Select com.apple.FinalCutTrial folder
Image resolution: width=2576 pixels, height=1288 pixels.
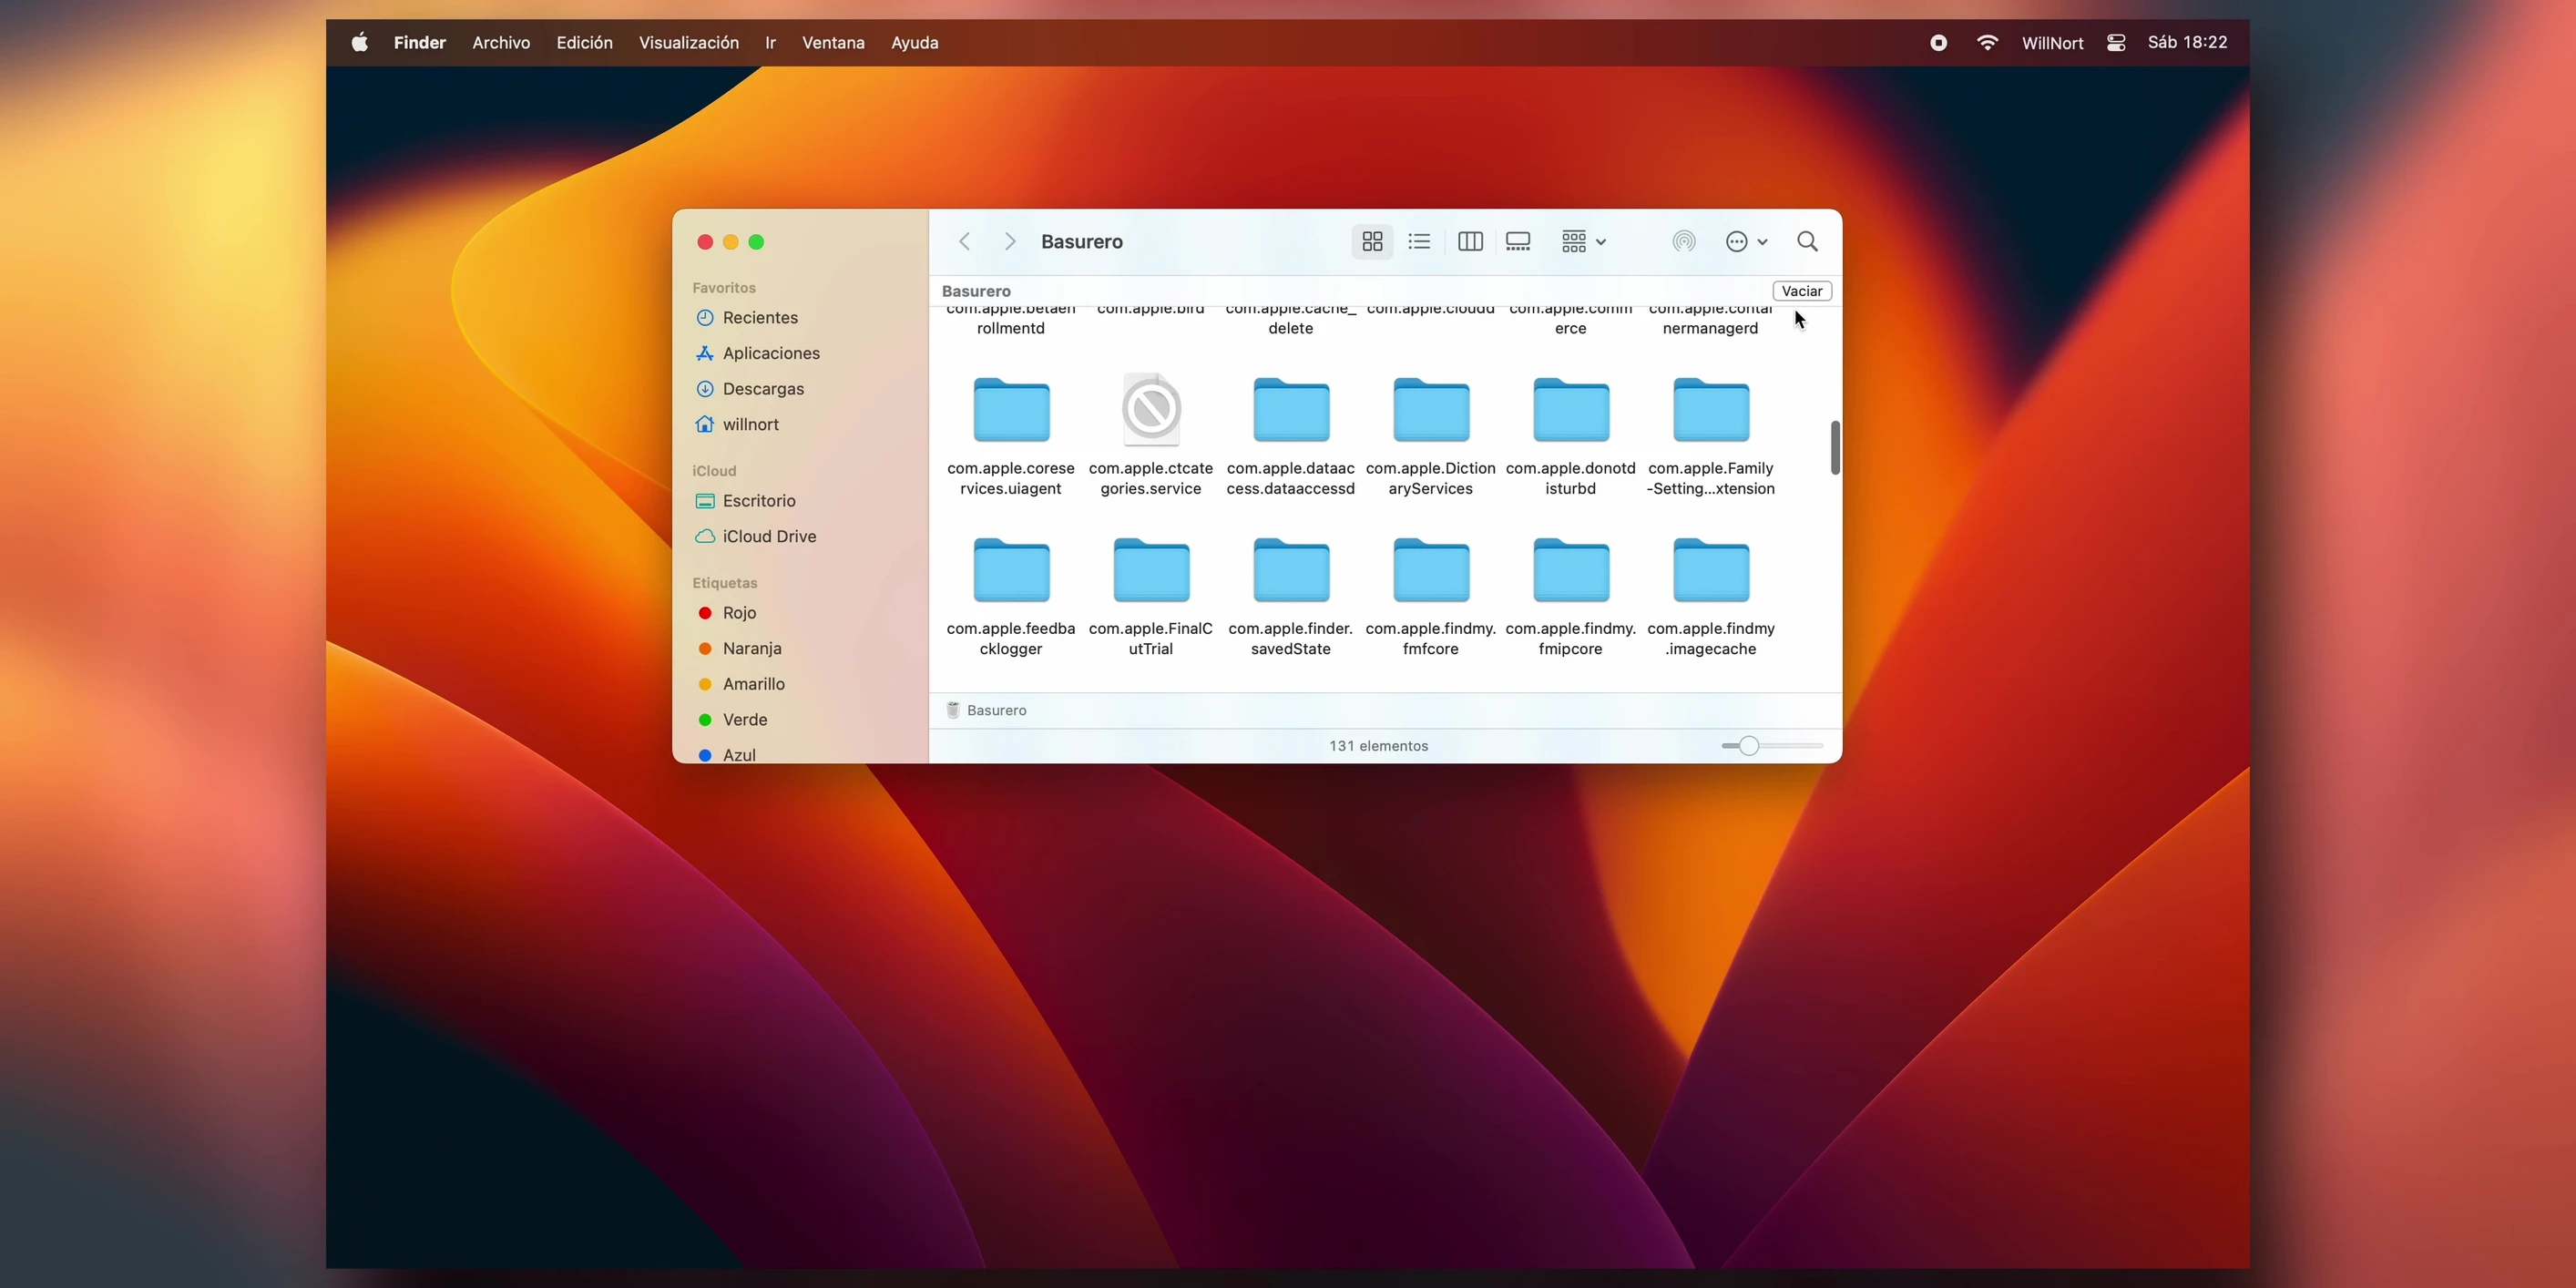click(1151, 570)
